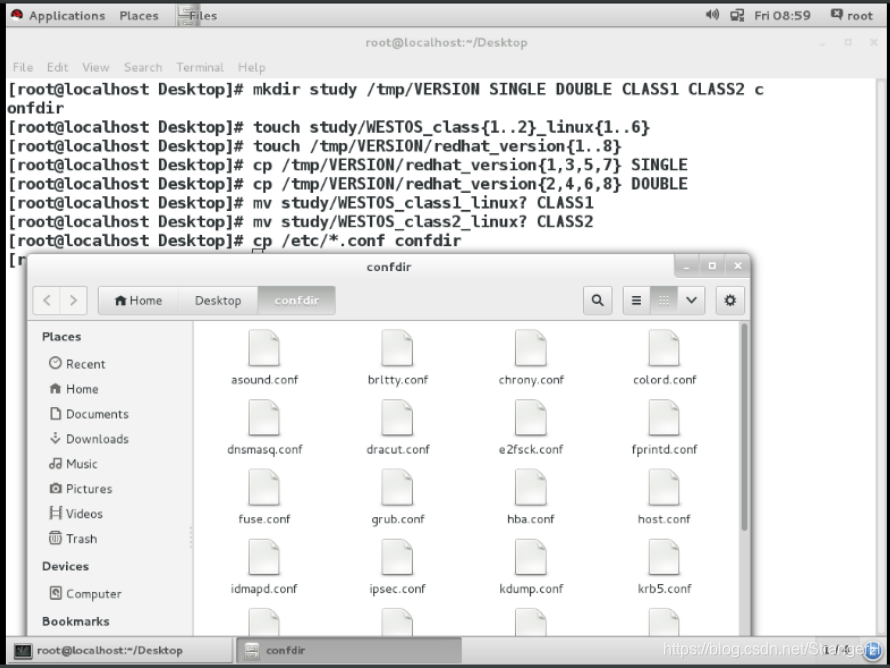Open the Places menu in top panel
Image resolution: width=890 pixels, height=668 pixels.
point(138,15)
